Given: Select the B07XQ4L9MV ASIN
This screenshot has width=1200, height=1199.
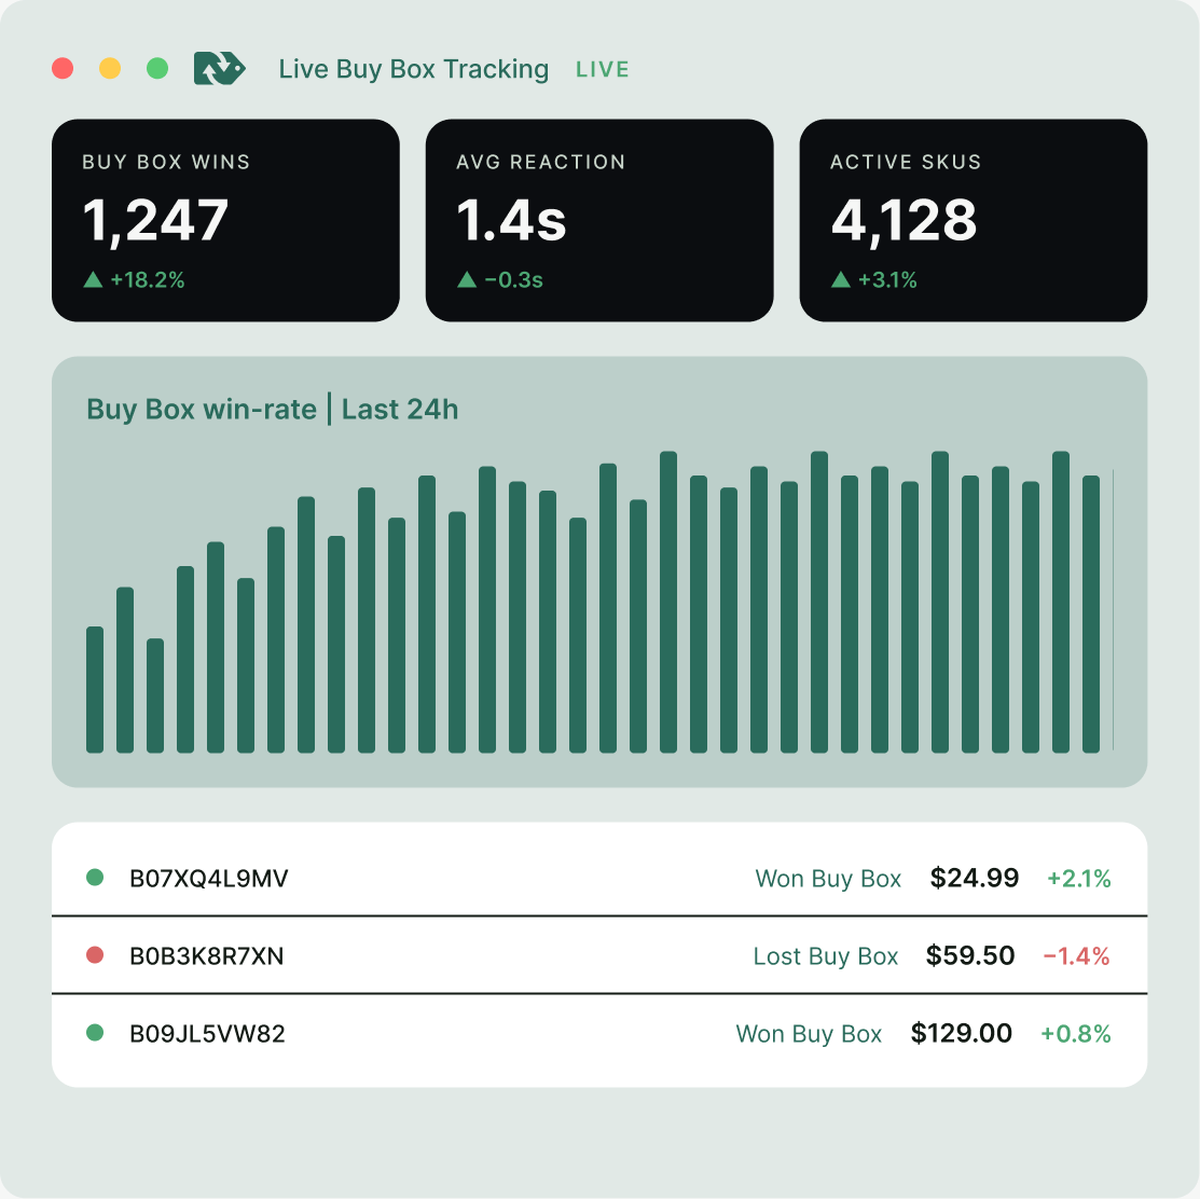Looking at the screenshot, I should click(209, 879).
